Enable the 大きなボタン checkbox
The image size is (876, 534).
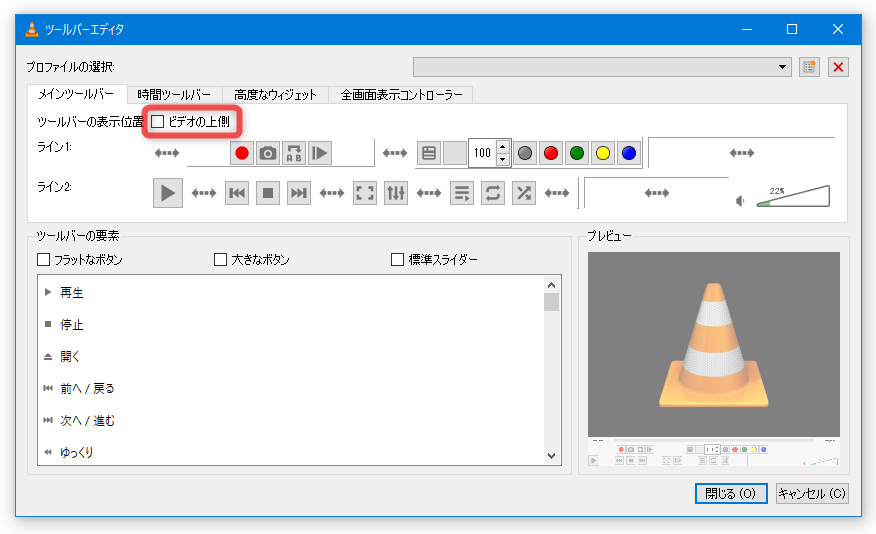221,260
